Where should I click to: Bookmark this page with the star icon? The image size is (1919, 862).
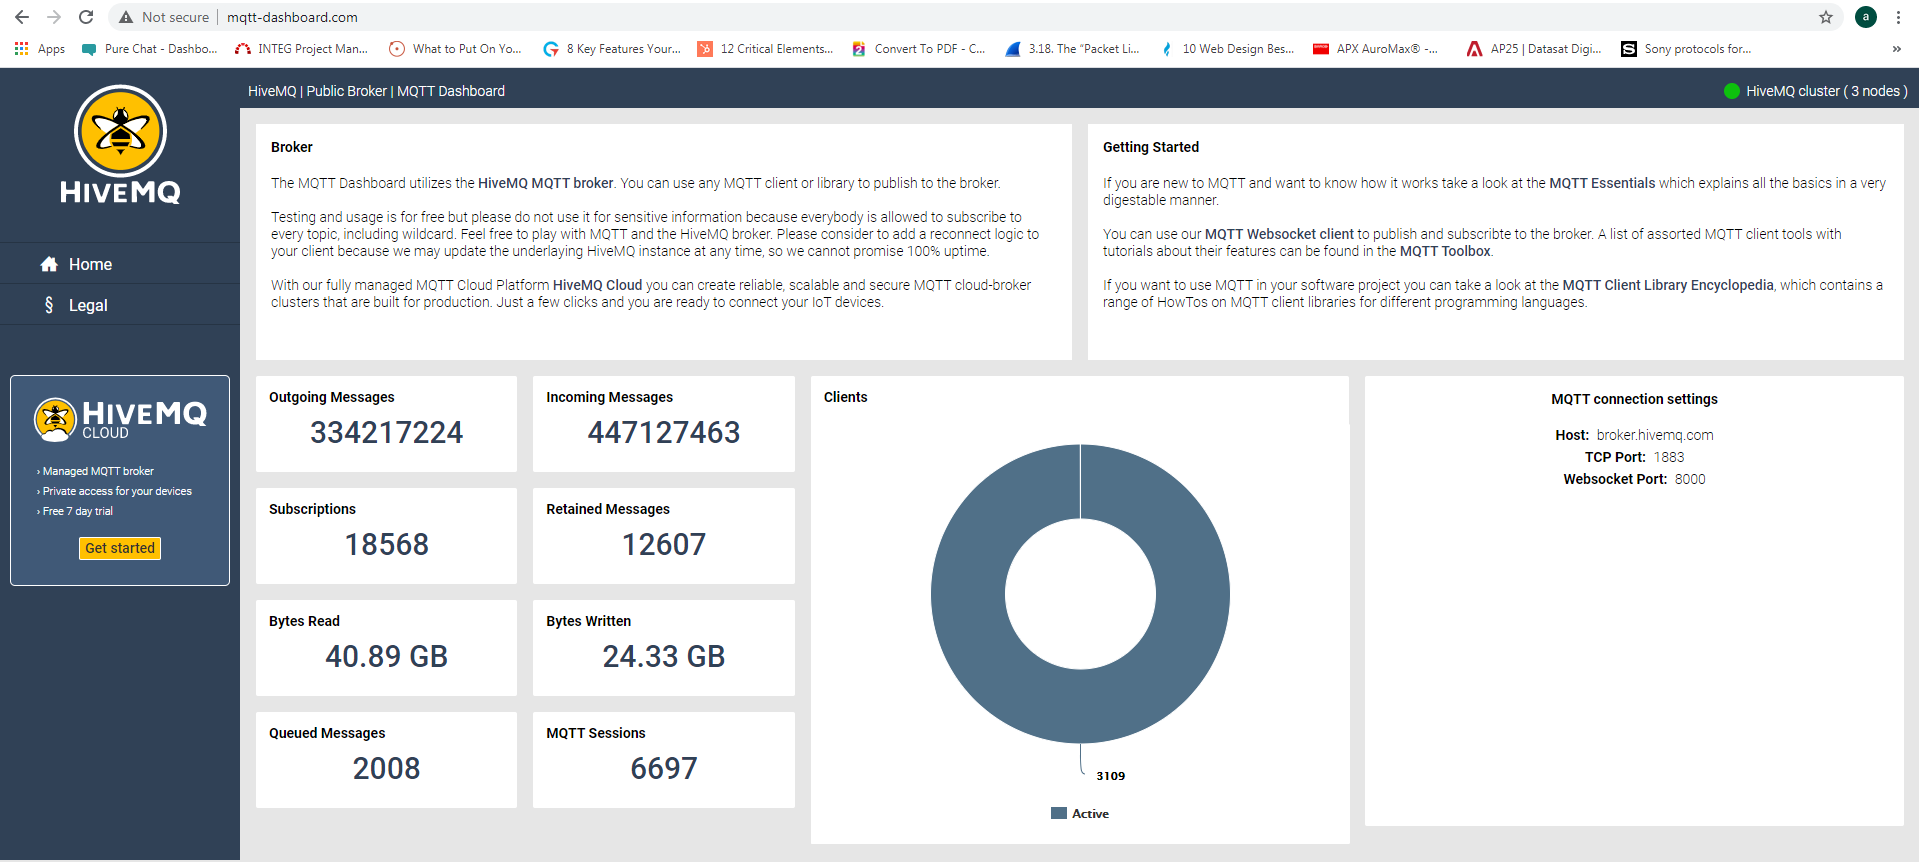click(1826, 17)
